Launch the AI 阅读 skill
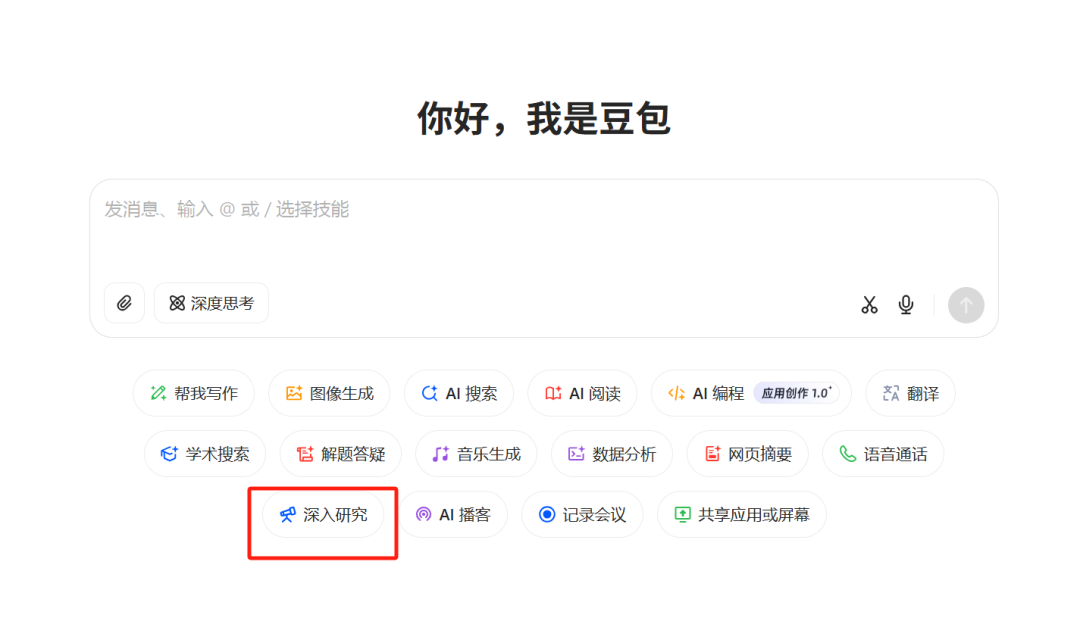The width and height of the screenshot is (1080, 618). pyautogui.click(x=582, y=393)
